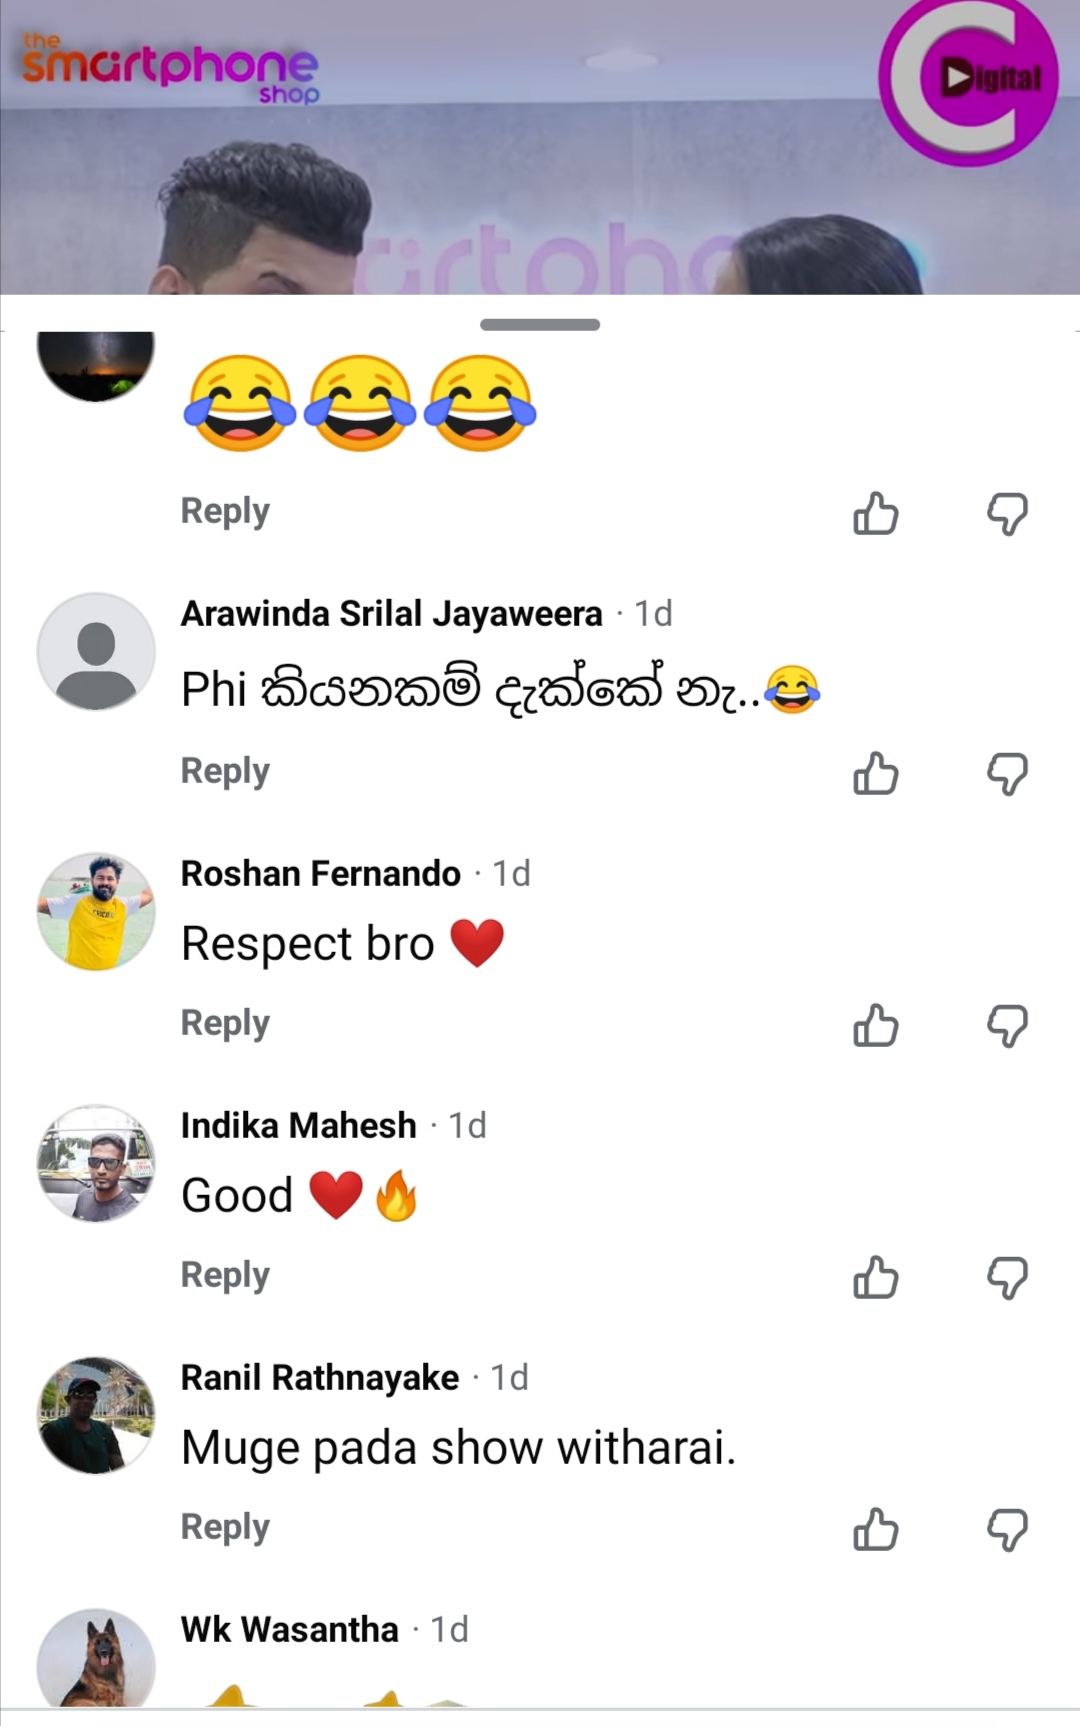
Task: Dislike Arawinda Srilal Jayaweera's comment
Action: coord(1007,773)
